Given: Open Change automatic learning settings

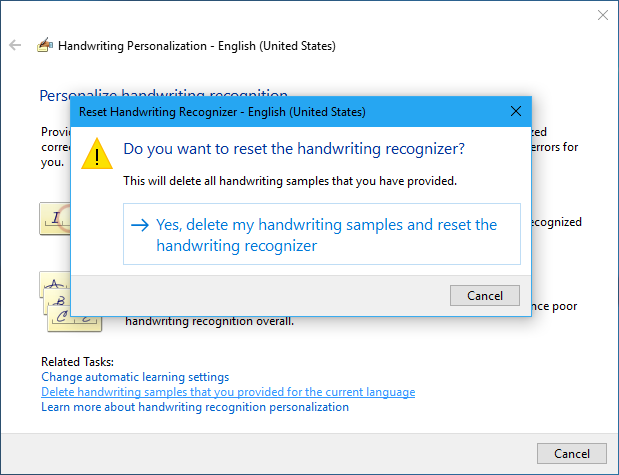Looking at the screenshot, I should coord(135,377).
